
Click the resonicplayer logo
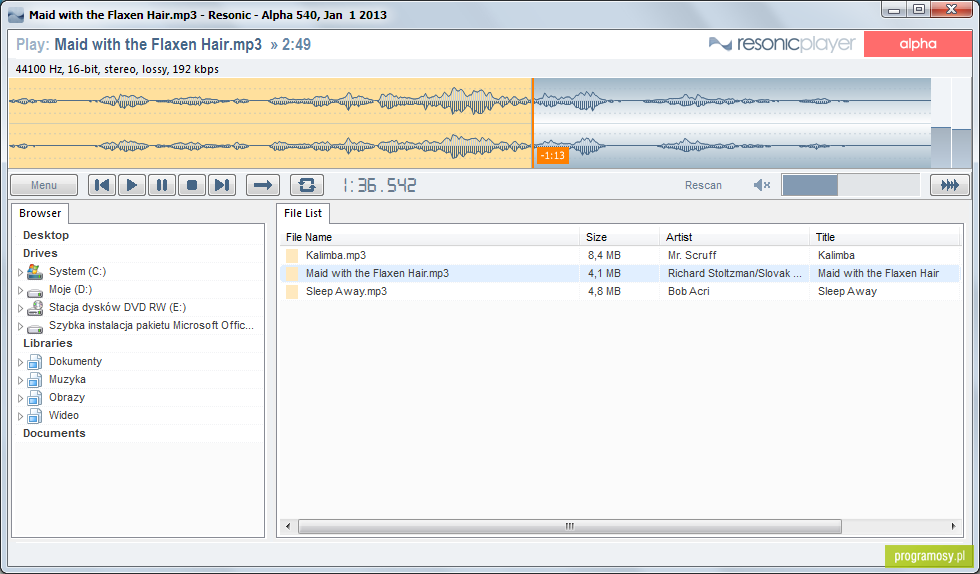[x=782, y=44]
